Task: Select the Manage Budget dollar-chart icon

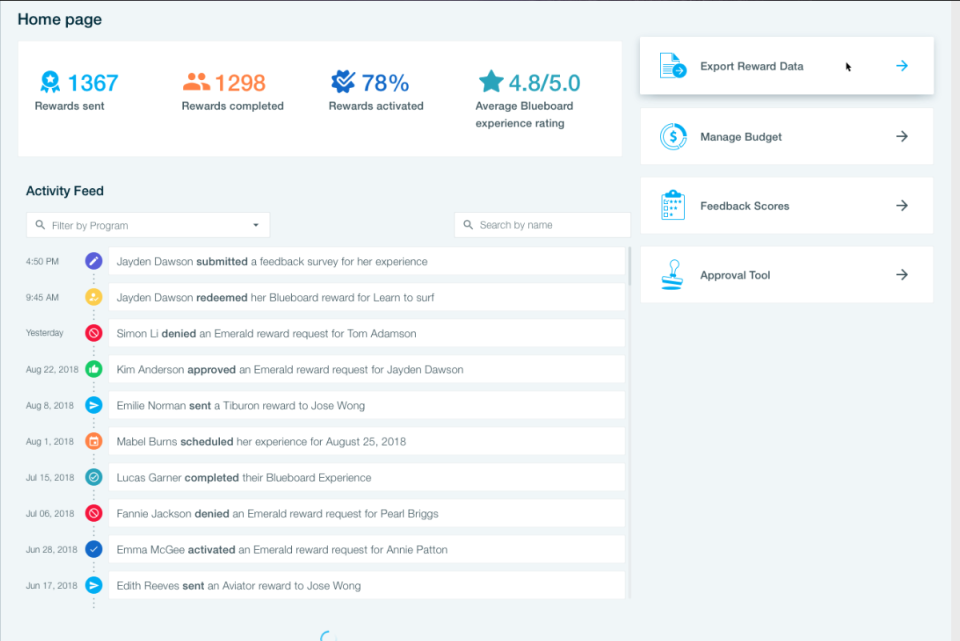Action: coord(671,136)
